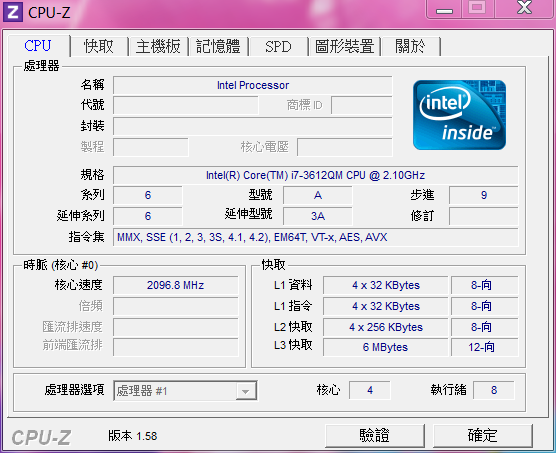The width and height of the screenshot is (556, 453).
Task: Click the 指令集 field listing MMX, SSE
Action: click(315, 237)
